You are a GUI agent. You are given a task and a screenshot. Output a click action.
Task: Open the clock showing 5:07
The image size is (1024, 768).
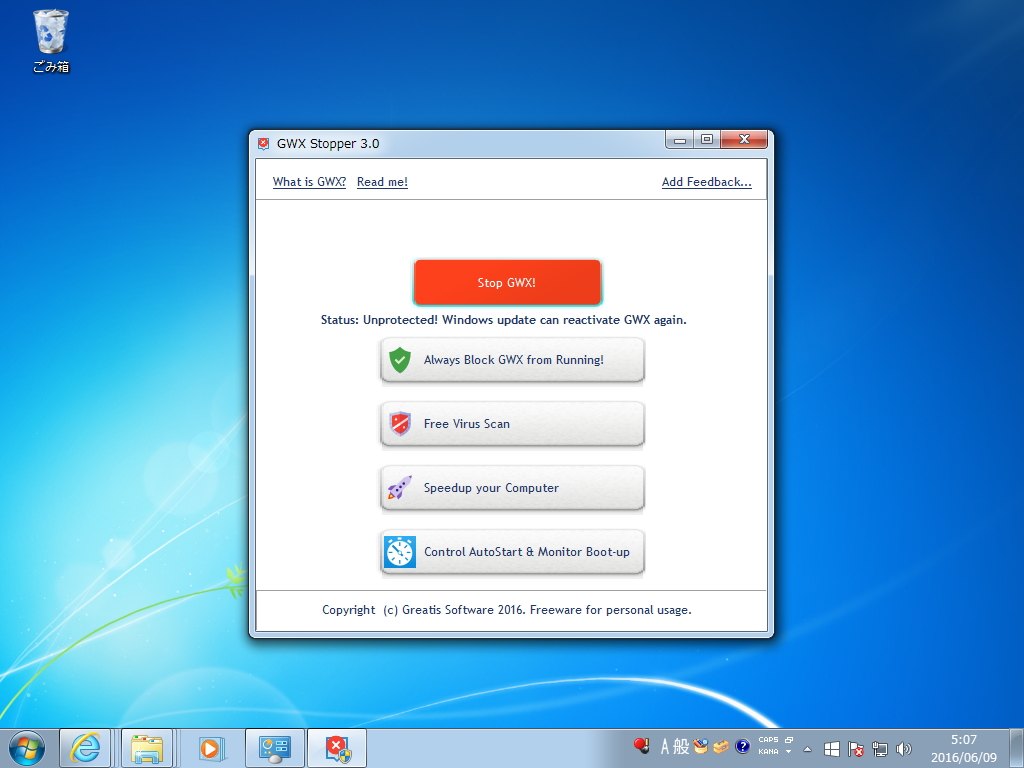[964, 748]
